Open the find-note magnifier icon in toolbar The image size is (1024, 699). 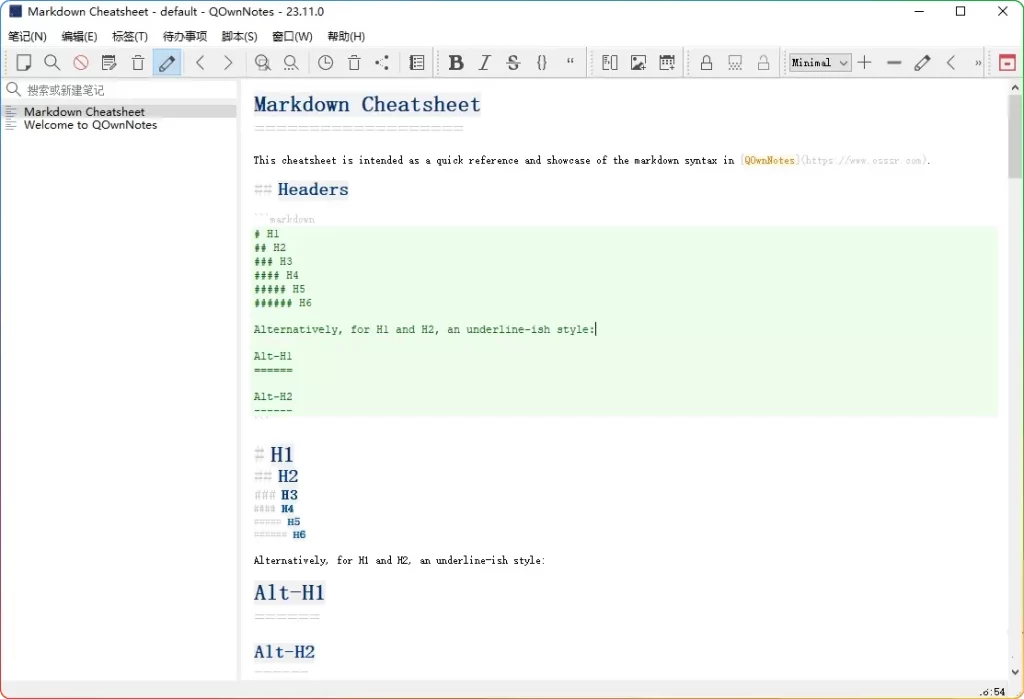[x=52, y=63]
